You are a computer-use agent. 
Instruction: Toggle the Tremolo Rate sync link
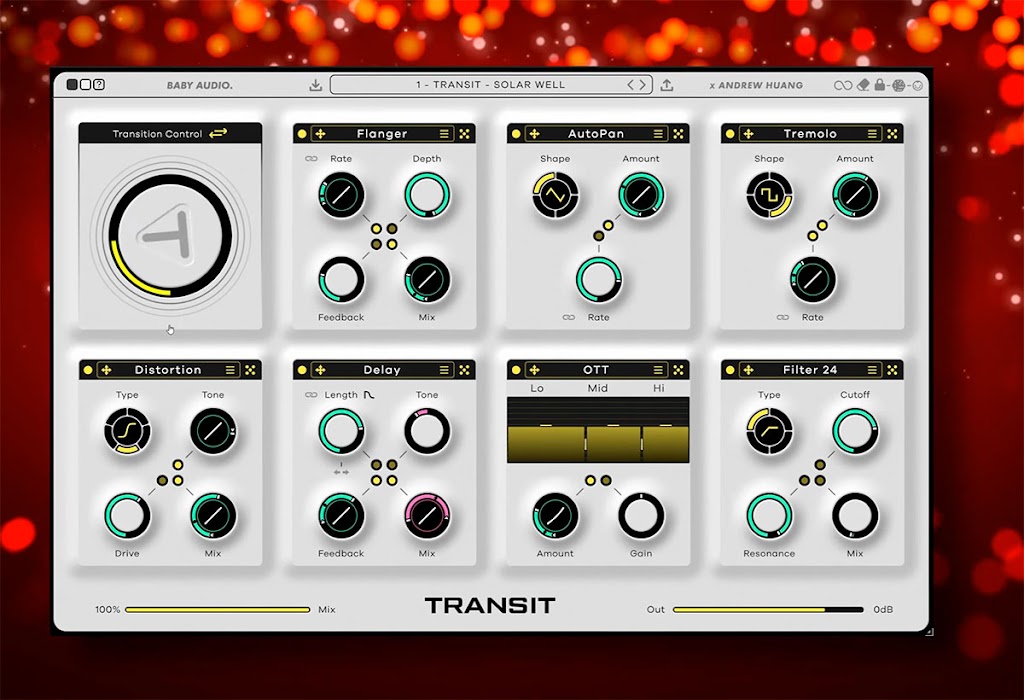[x=782, y=317]
